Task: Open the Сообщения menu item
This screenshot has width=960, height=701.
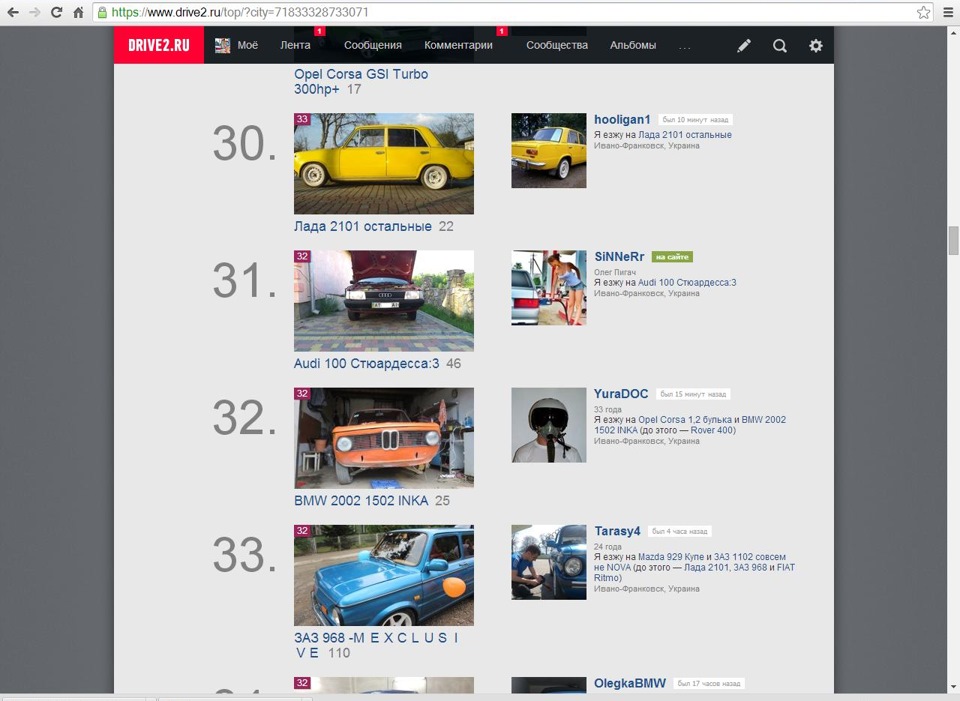Action: (373, 45)
